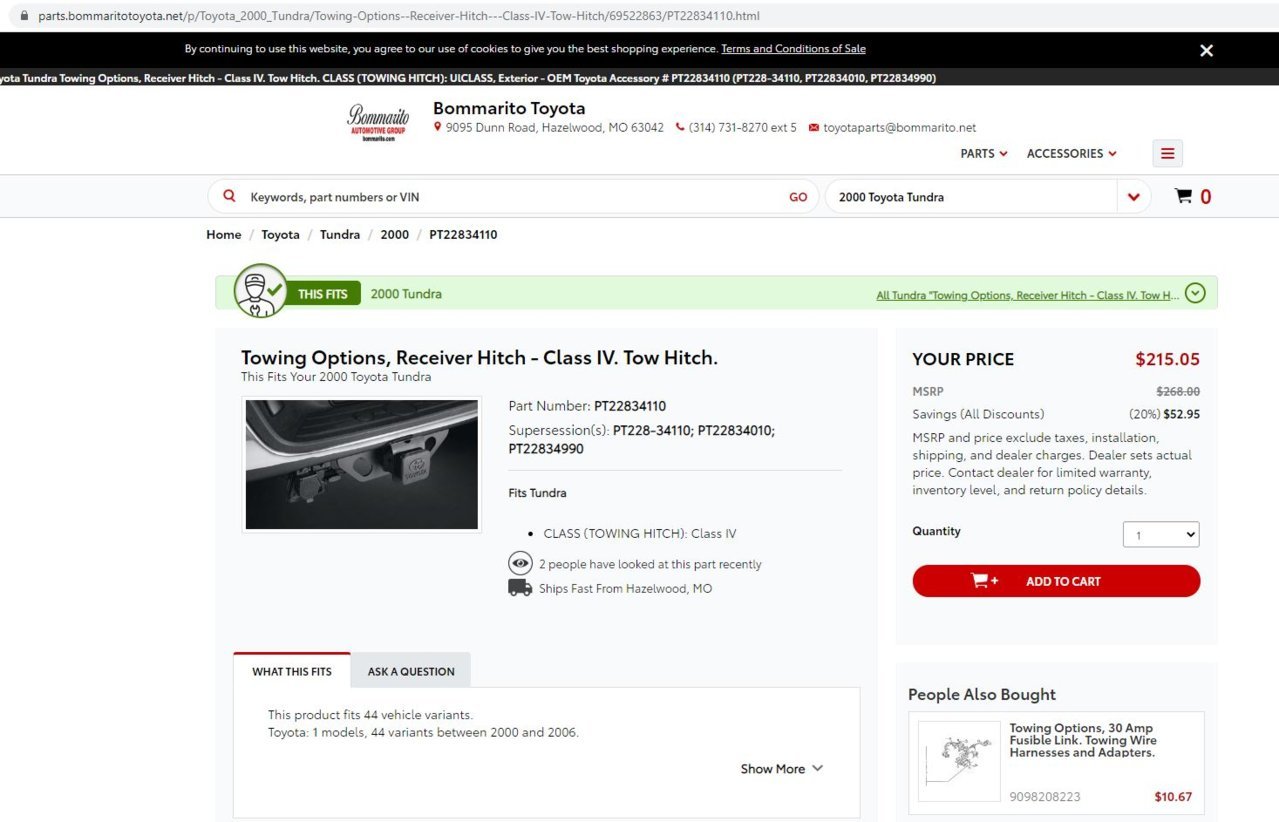
Task: Click the shipping truck icon
Action: click(520, 588)
